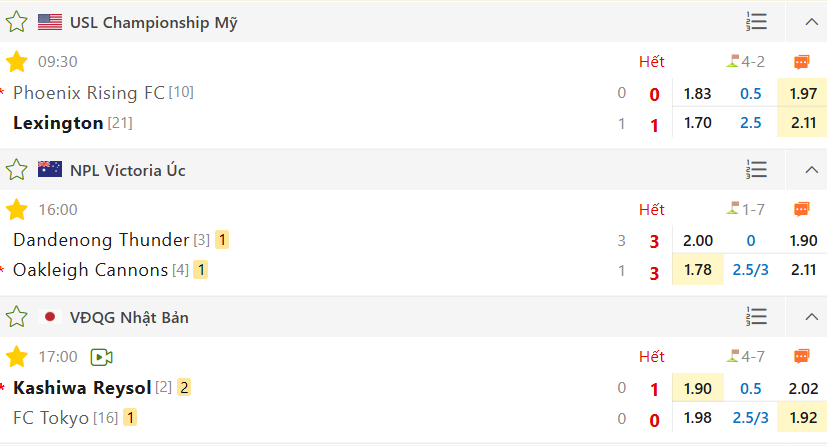827x446 pixels.
Task: Click corner flag icon showing 4-2
Action: pyautogui.click(x=733, y=62)
